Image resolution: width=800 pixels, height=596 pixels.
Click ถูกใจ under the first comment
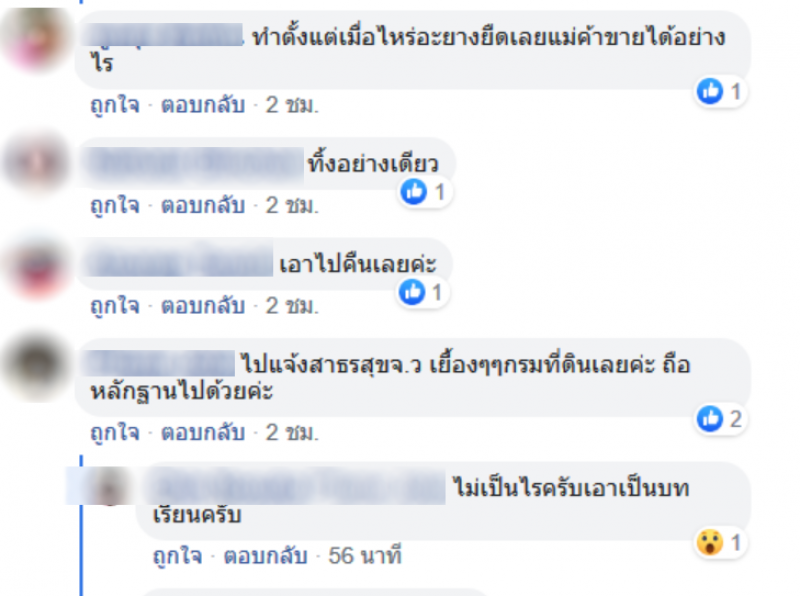tap(115, 106)
